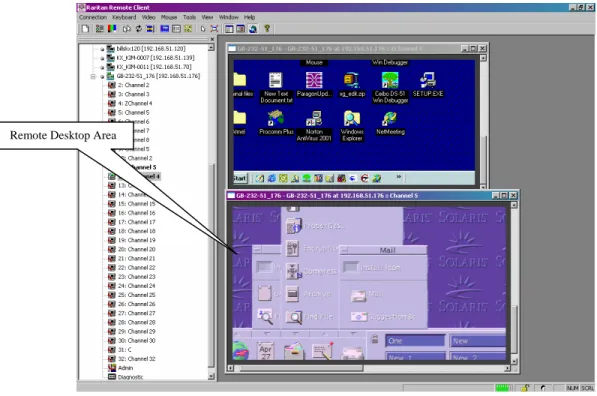Click One workspace button on Solaris panel
The image size is (597, 396).
[415, 341]
